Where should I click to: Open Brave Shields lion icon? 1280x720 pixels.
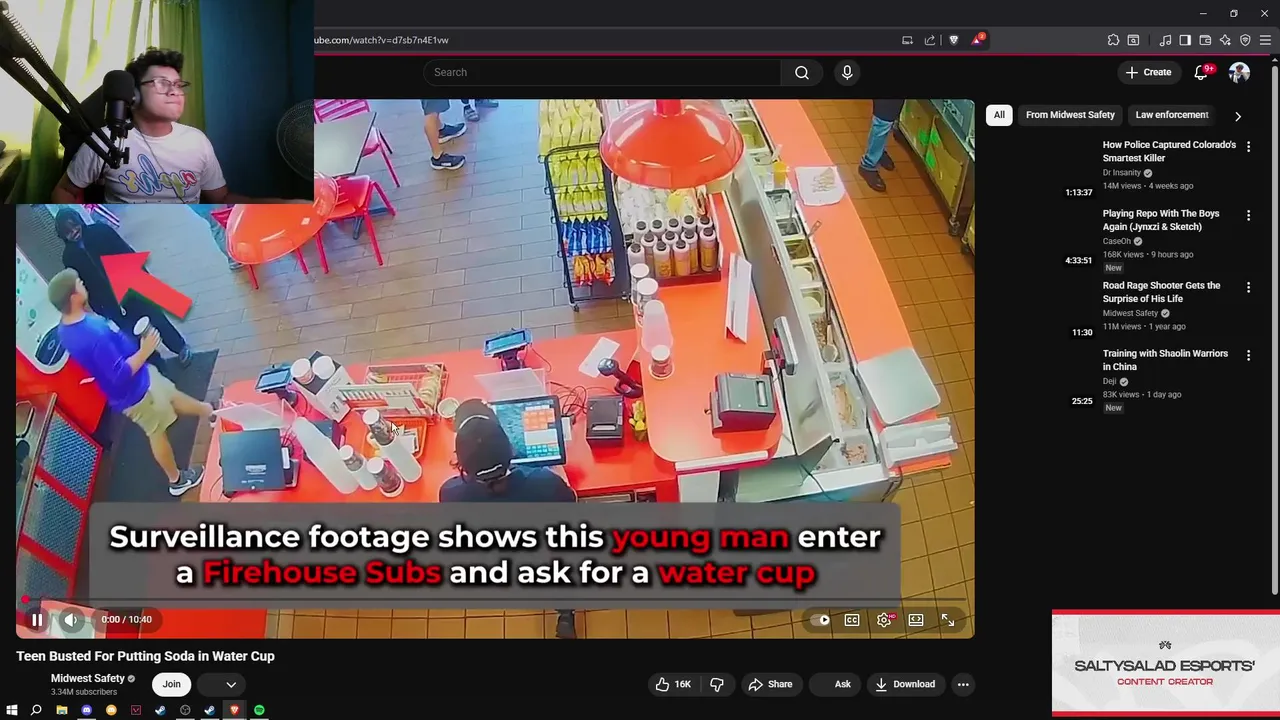point(953,40)
